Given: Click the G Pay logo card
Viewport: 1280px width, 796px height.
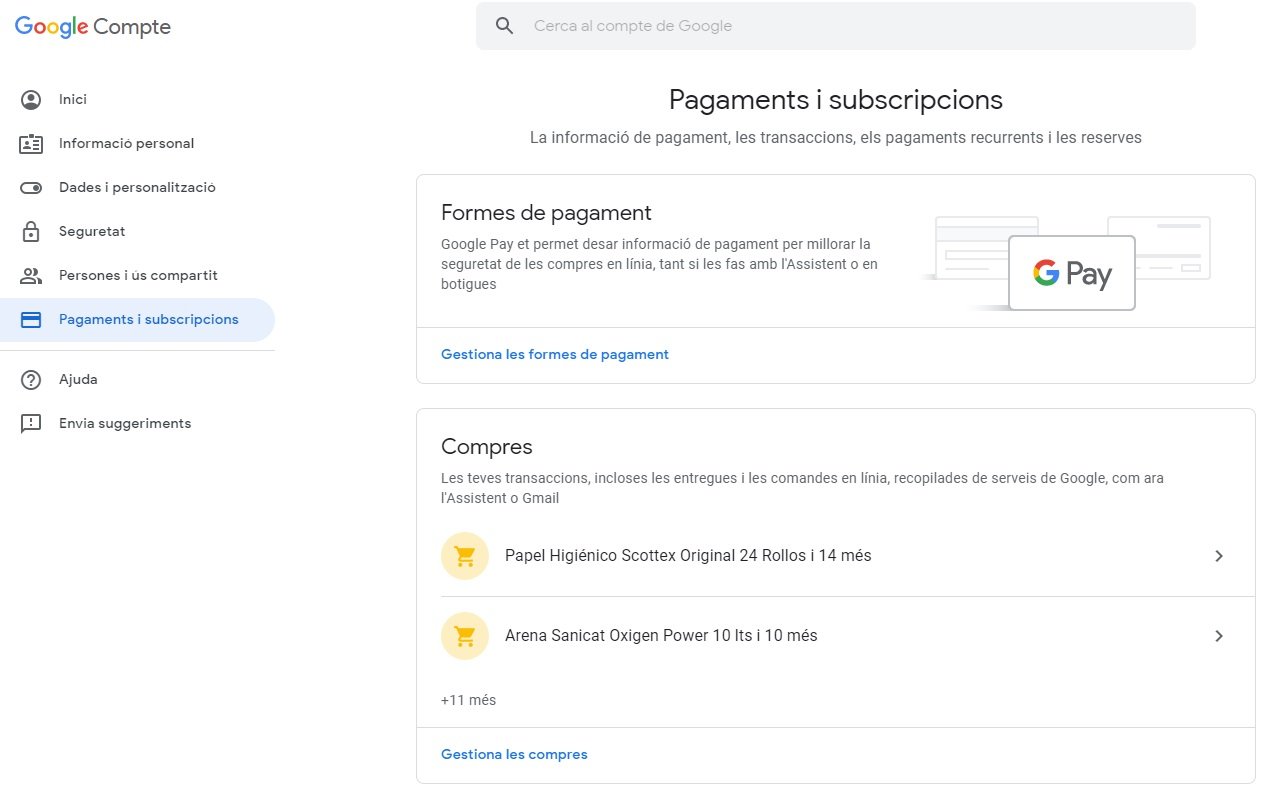Looking at the screenshot, I should [x=1071, y=272].
